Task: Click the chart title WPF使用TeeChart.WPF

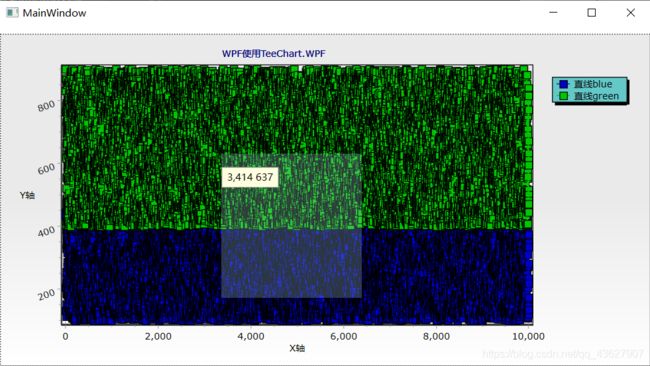Action: point(274,53)
